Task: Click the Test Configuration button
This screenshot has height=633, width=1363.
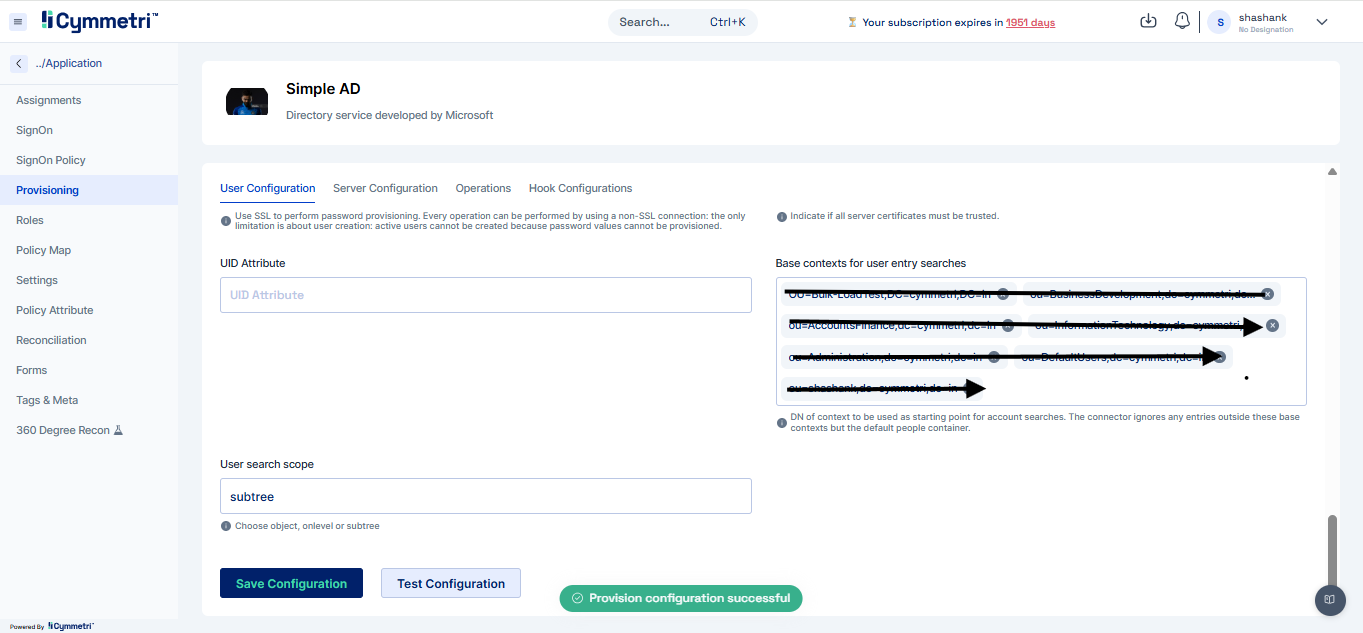Action: pyautogui.click(x=451, y=584)
